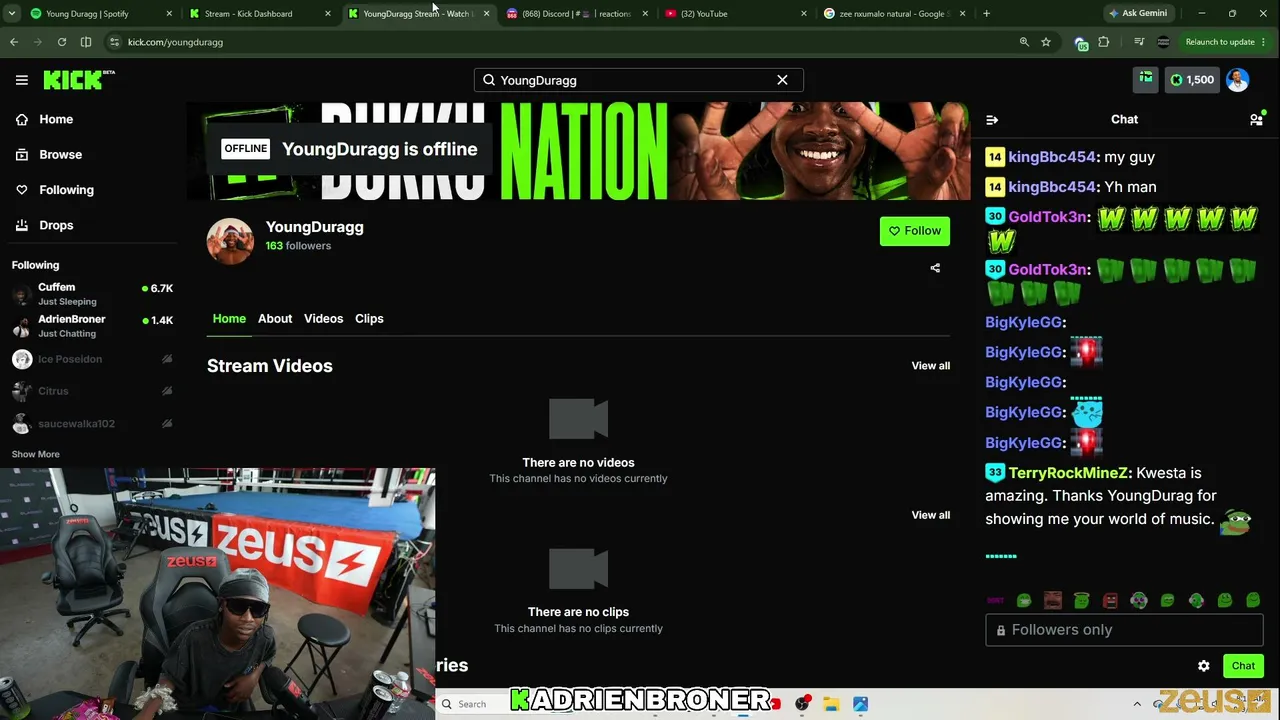Open the Chrome three-dot menu
The height and width of the screenshot is (720, 1280).
pyautogui.click(x=1264, y=42)
